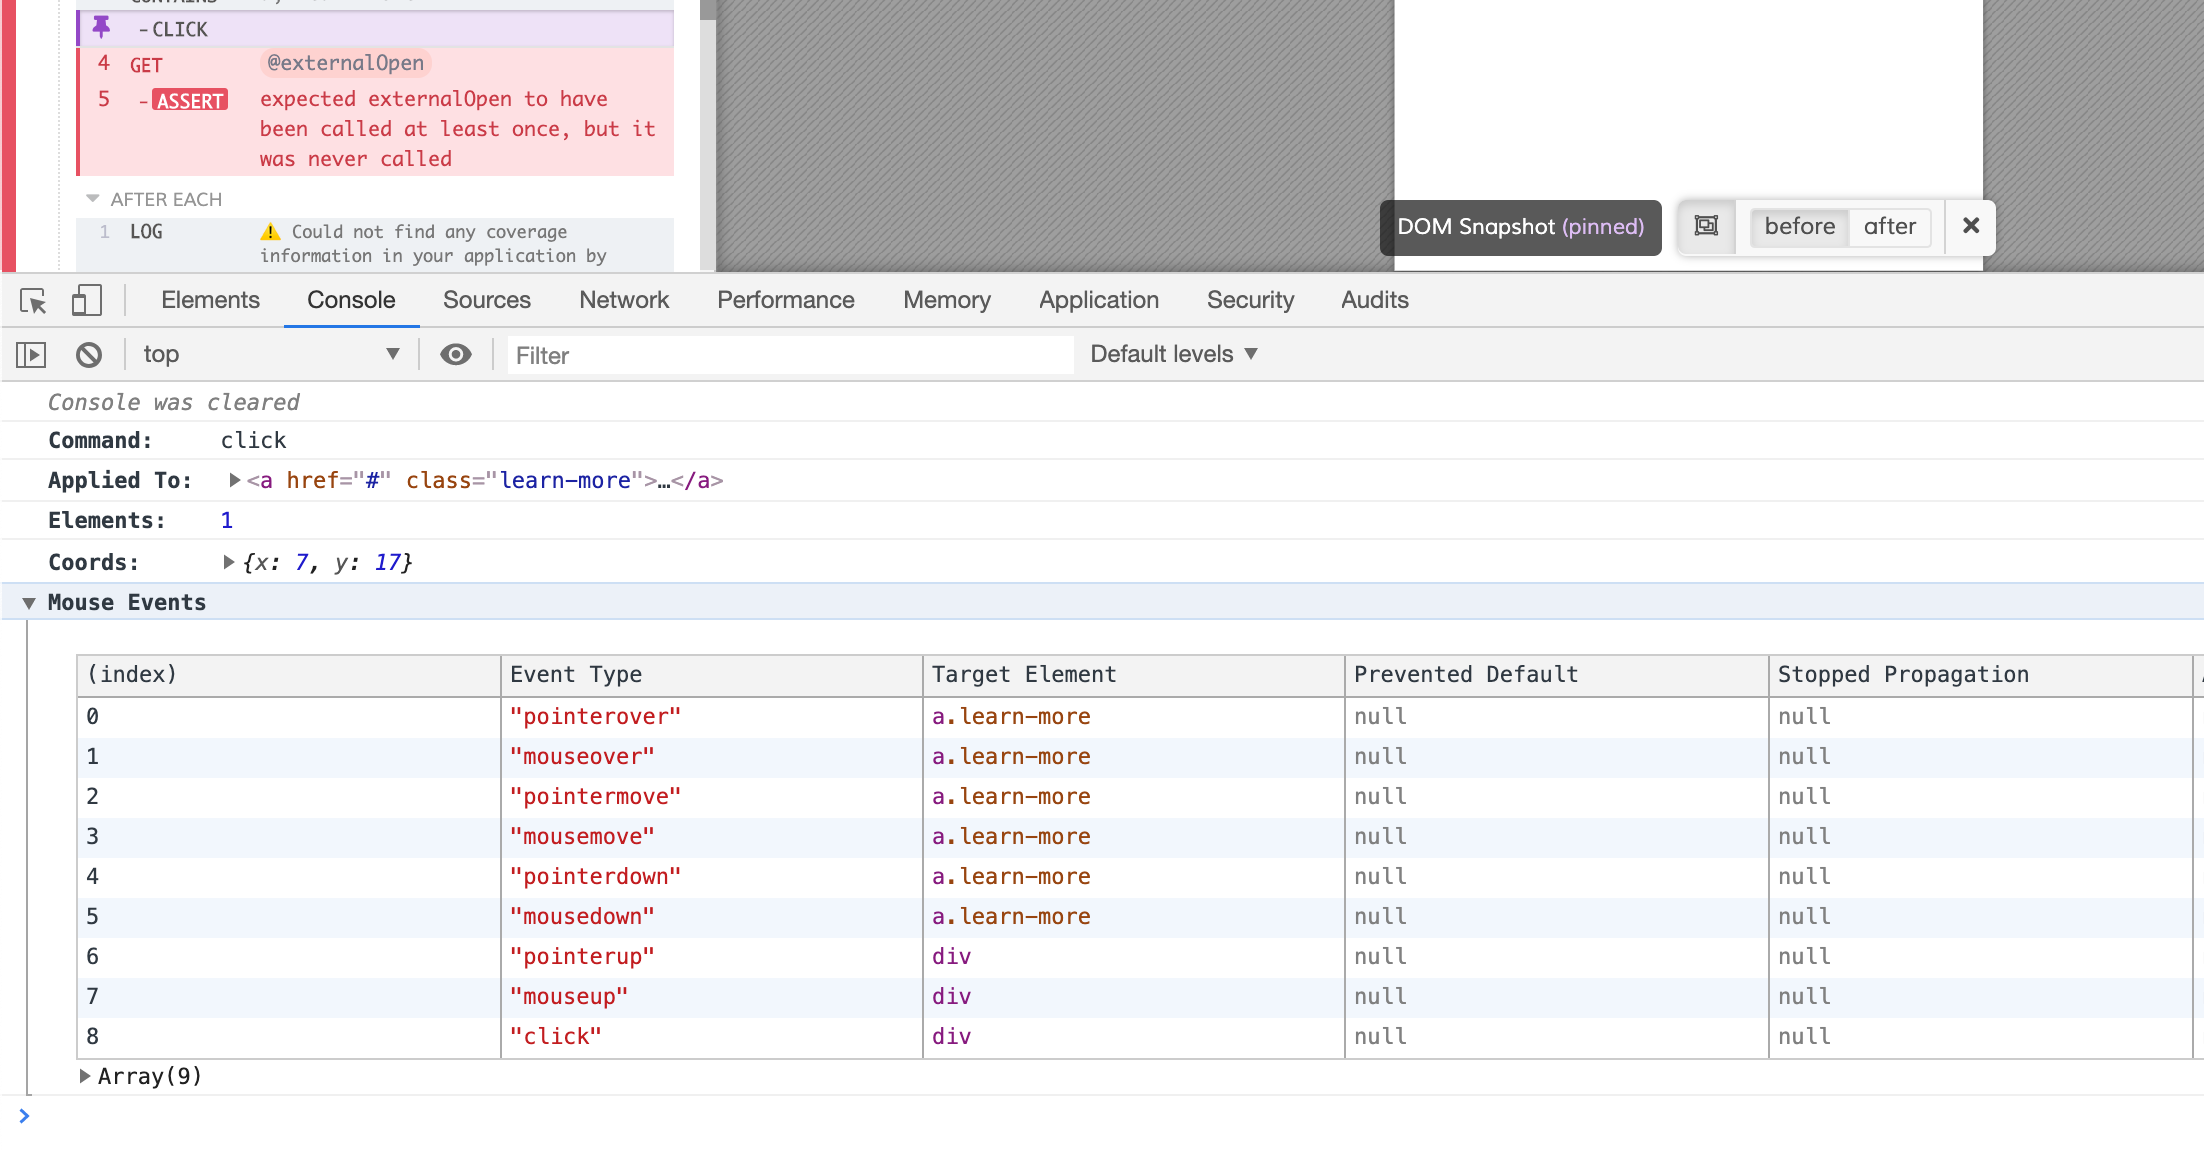Toggle the device toolbar in DevTools
The height and width of the screenshot is (1150, 2204).
tap(87, 300)
